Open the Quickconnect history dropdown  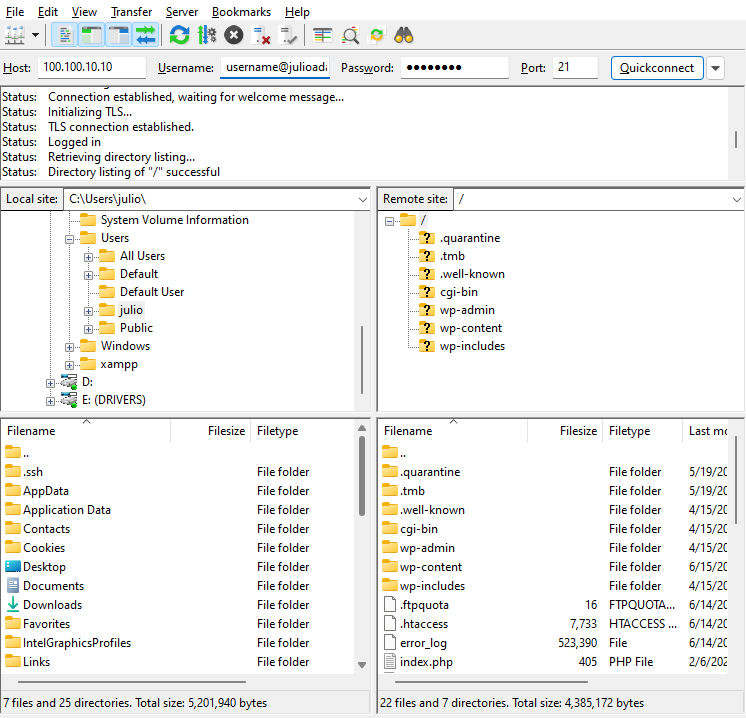[715, 68]
